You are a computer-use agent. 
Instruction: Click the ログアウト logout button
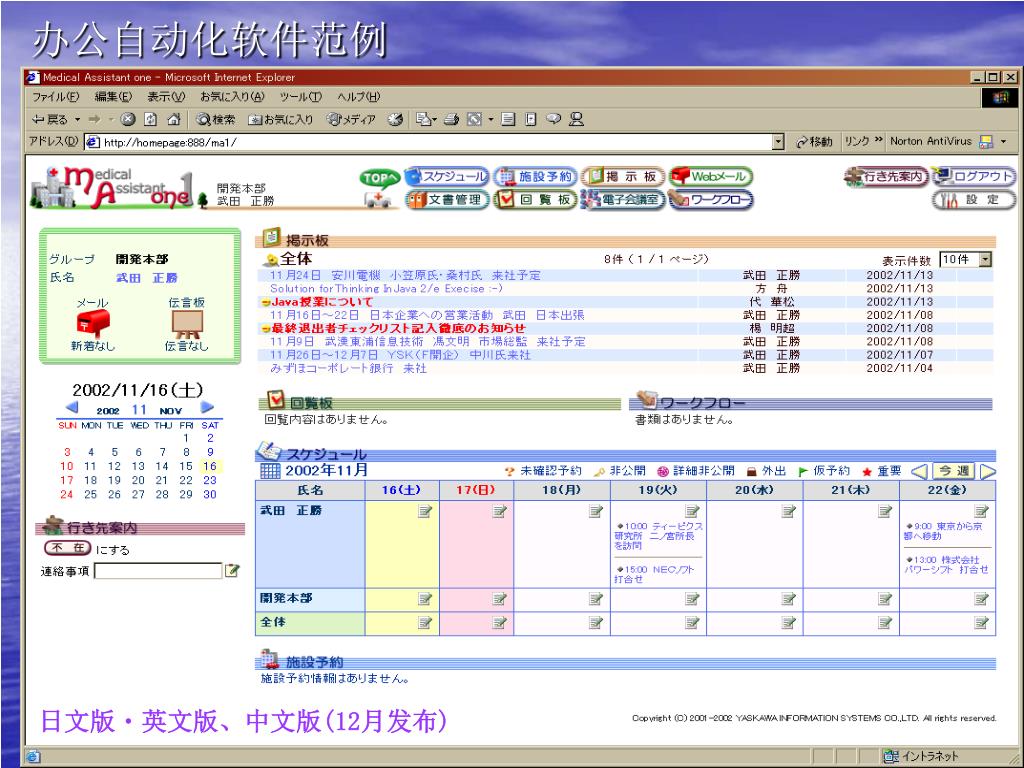point(974,176)
